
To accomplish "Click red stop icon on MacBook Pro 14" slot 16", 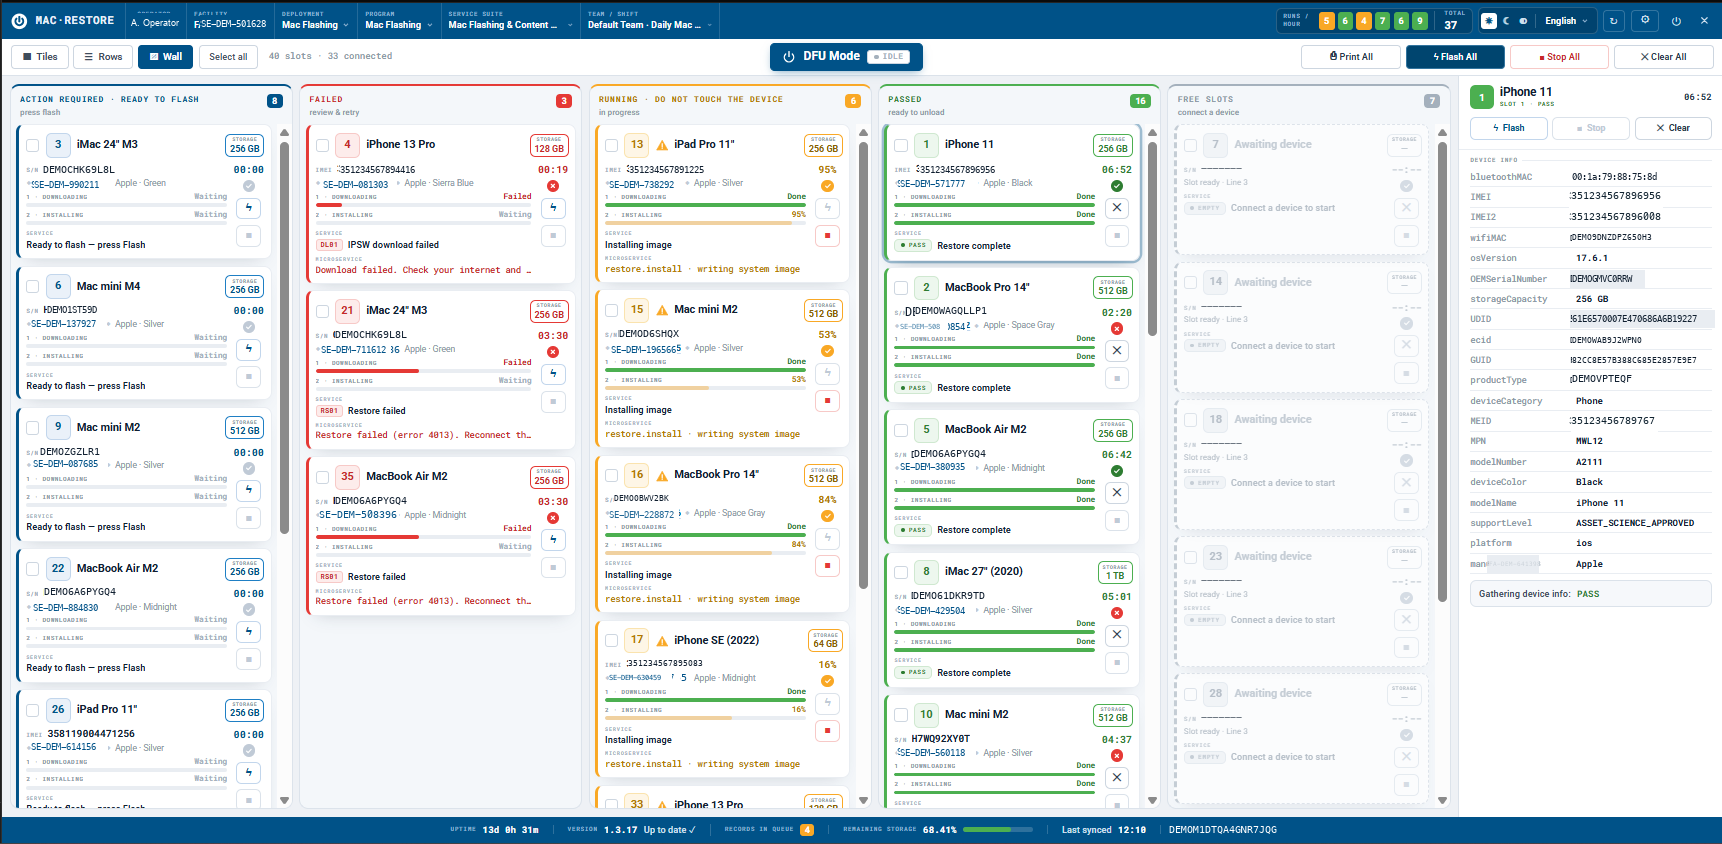I will 827,566.
